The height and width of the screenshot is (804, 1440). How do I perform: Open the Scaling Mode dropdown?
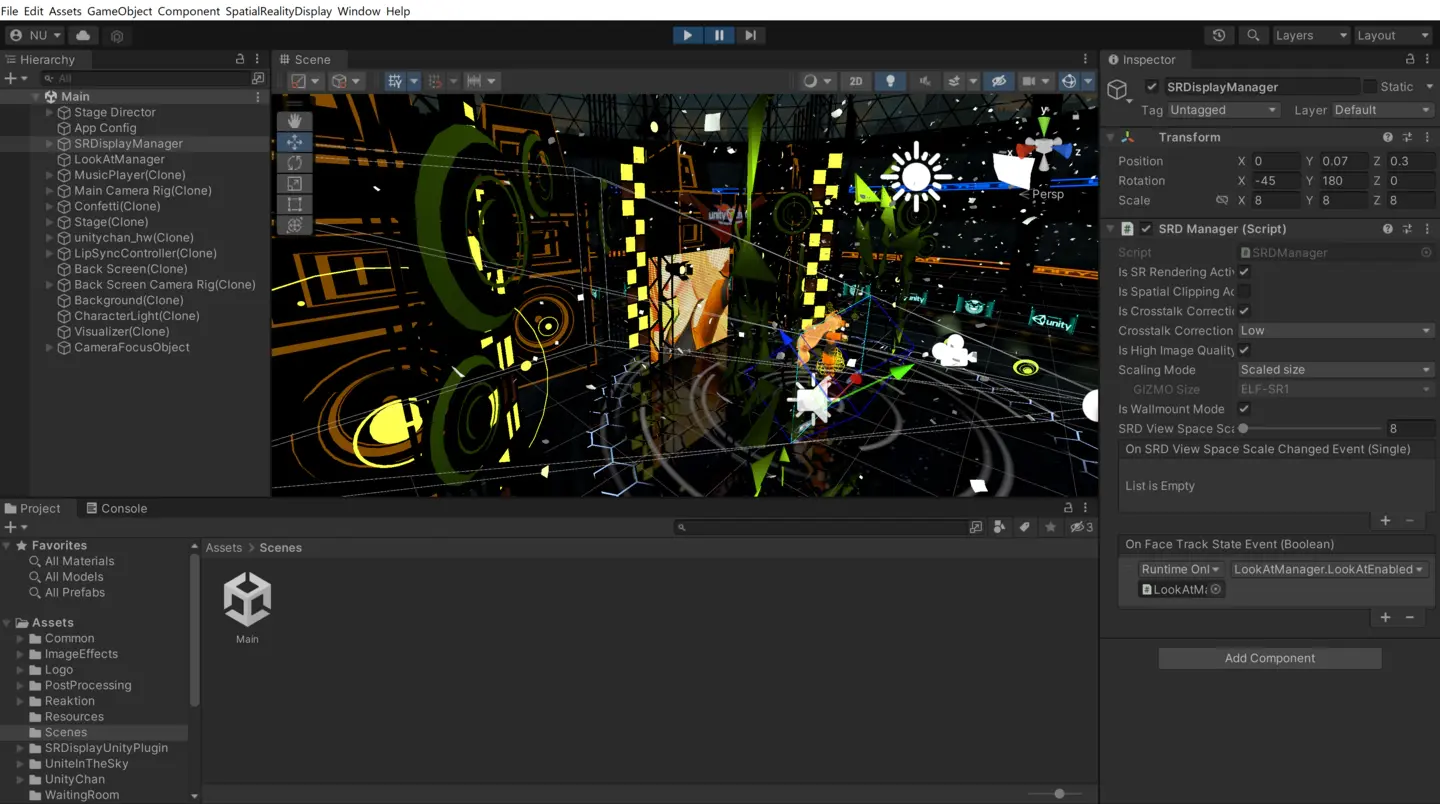[x=1334, y=370]
